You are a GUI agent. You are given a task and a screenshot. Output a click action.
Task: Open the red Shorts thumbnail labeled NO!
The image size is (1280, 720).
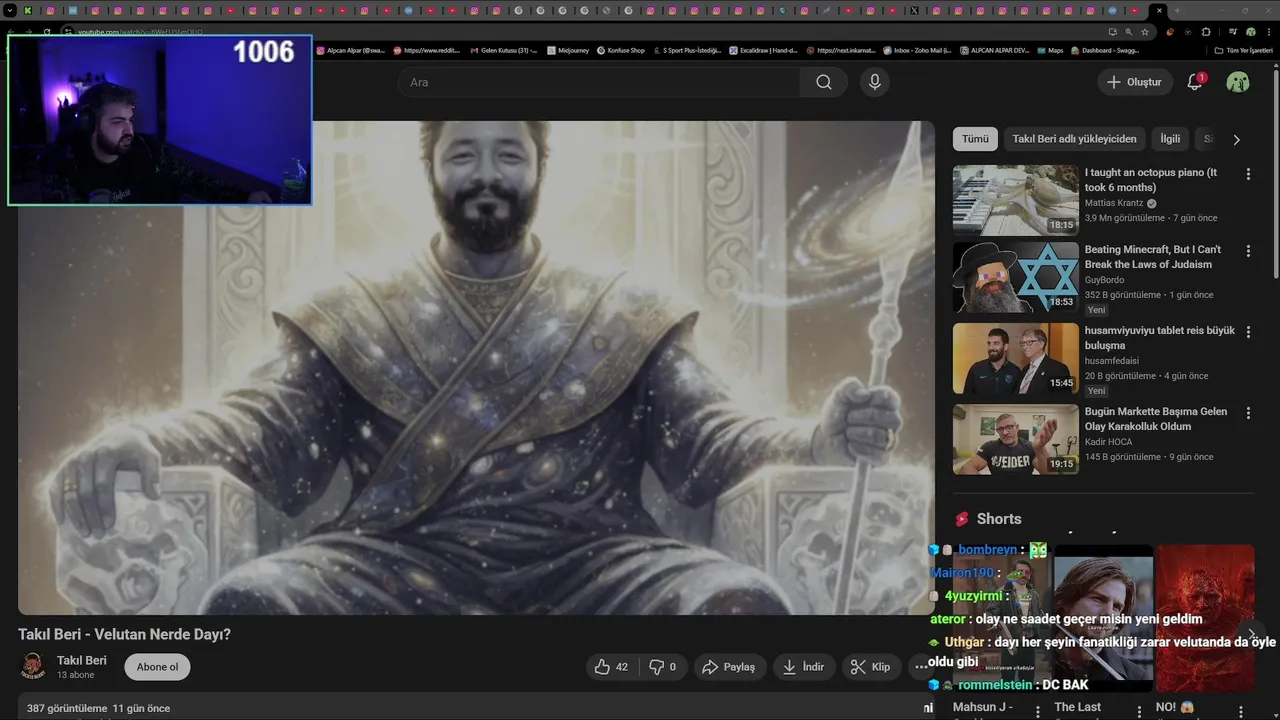[1205, 617]
